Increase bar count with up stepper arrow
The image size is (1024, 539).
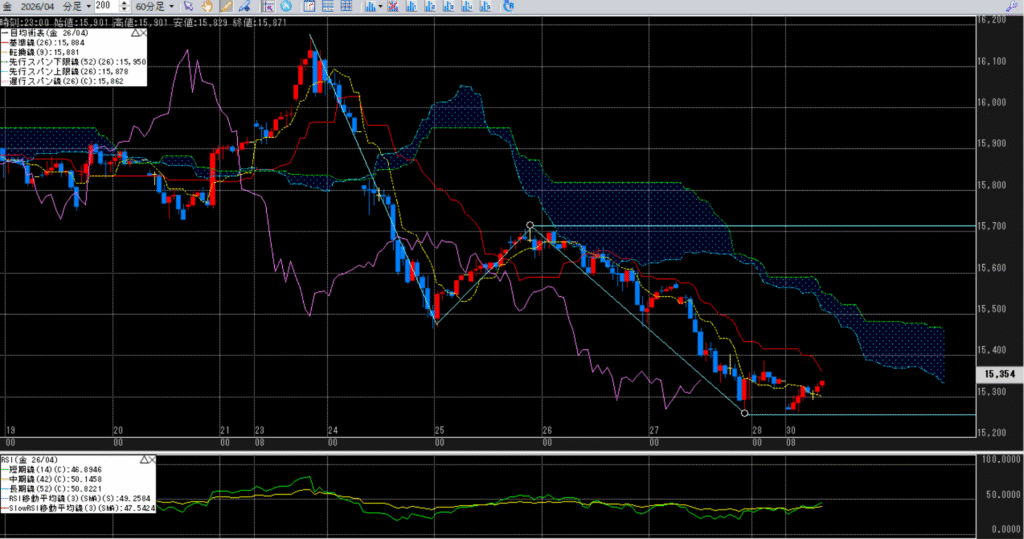click(x=124, y=3)
